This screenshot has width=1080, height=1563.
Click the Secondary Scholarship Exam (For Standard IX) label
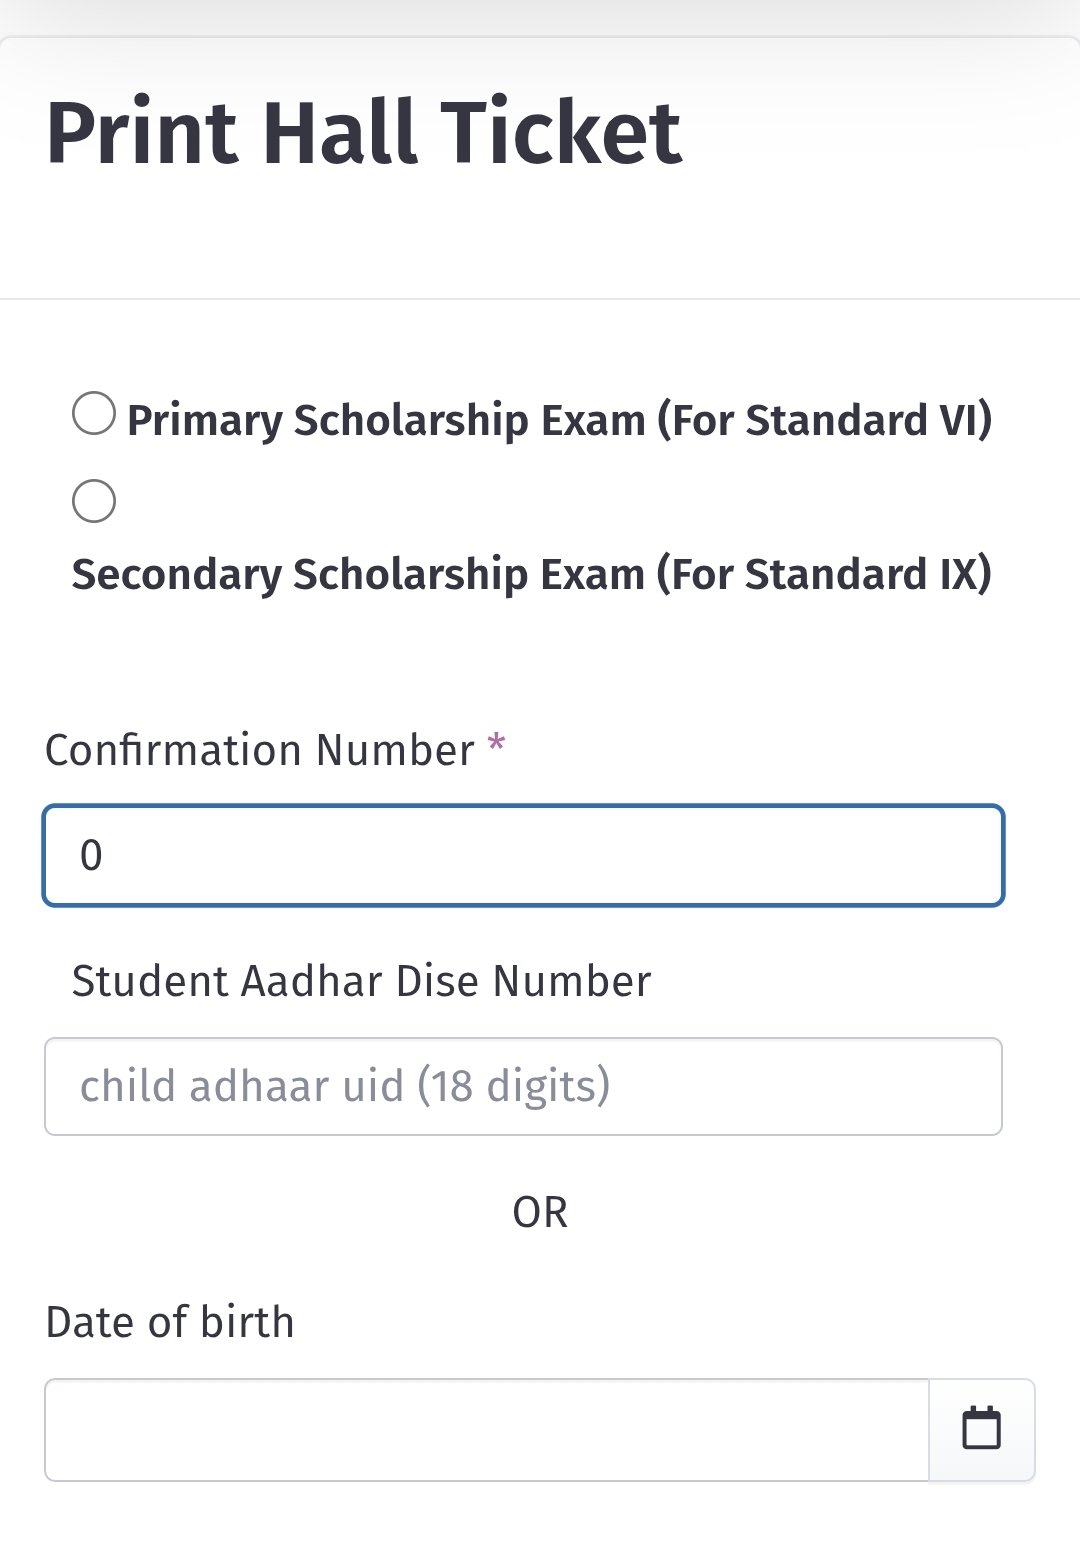coord(531,575)
